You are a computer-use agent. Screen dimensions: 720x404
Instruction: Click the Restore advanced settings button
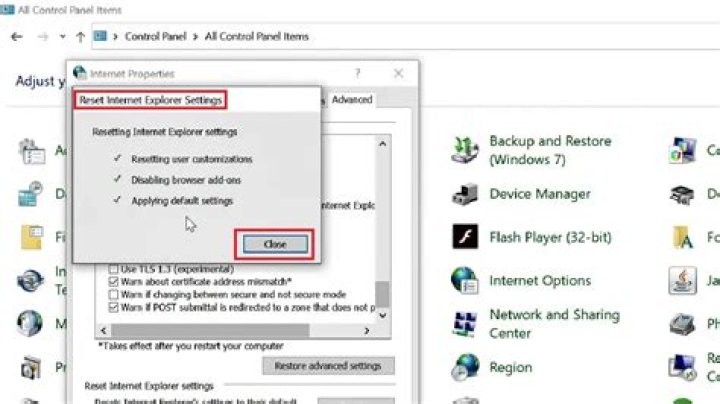pos(328,366)
